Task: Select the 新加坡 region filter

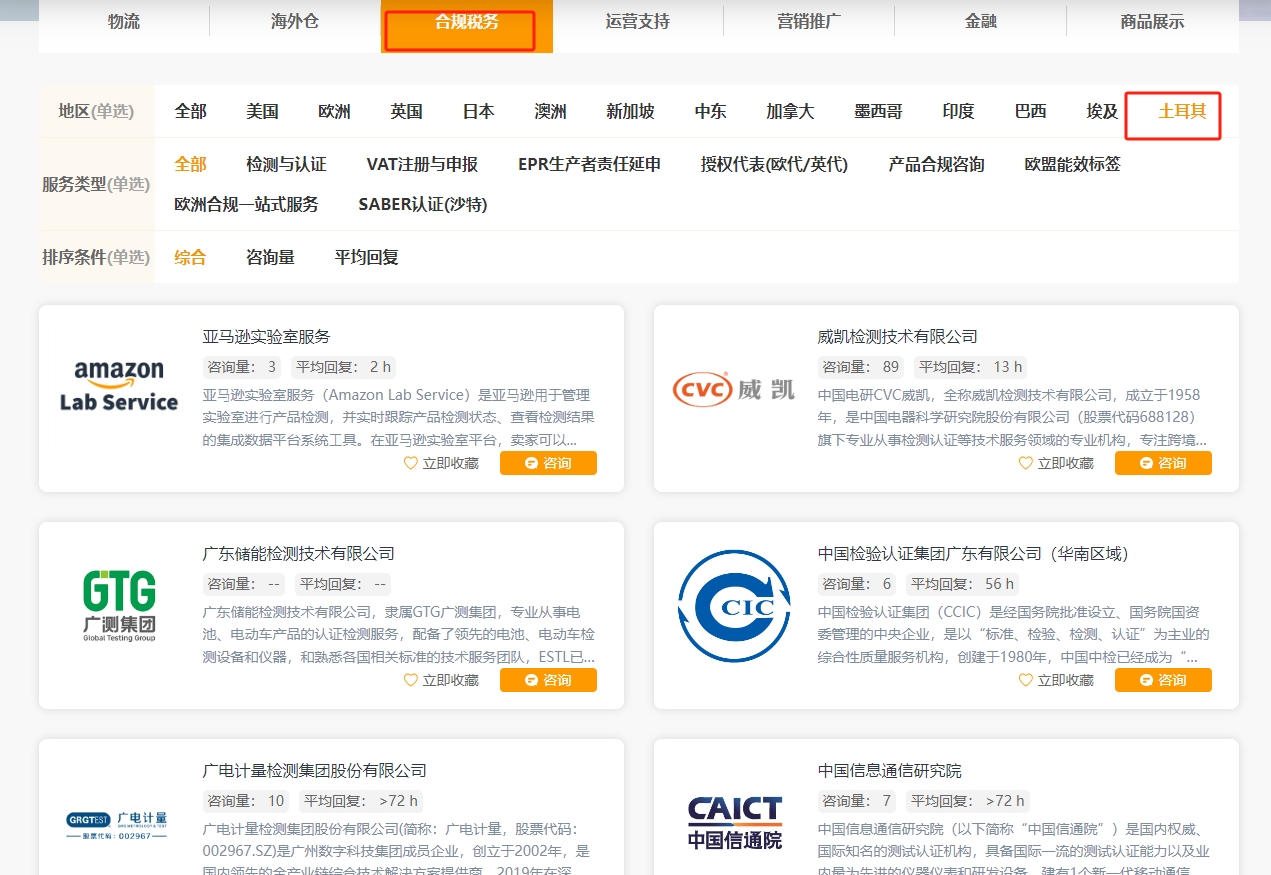Action: [630, 111]
